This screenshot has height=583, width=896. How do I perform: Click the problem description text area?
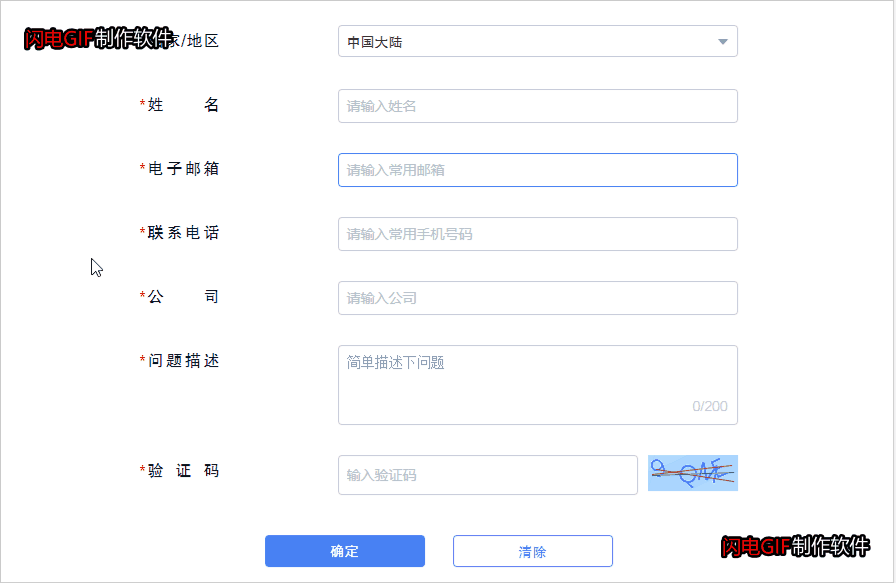point(537,380)
